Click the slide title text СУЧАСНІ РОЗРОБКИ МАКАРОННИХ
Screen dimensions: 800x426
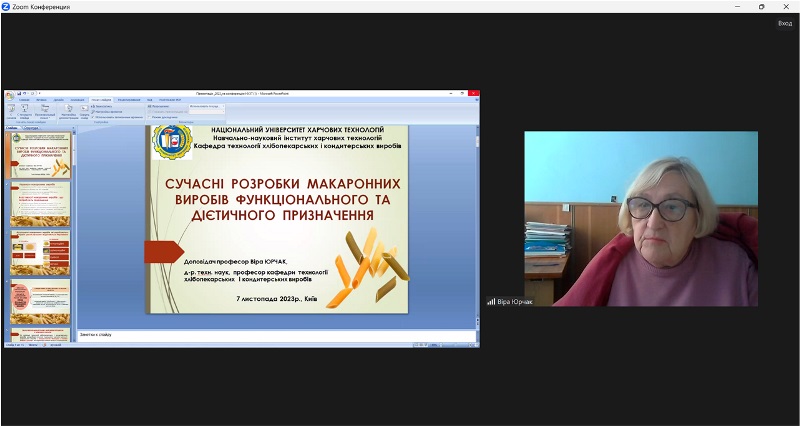coord(283,184)
